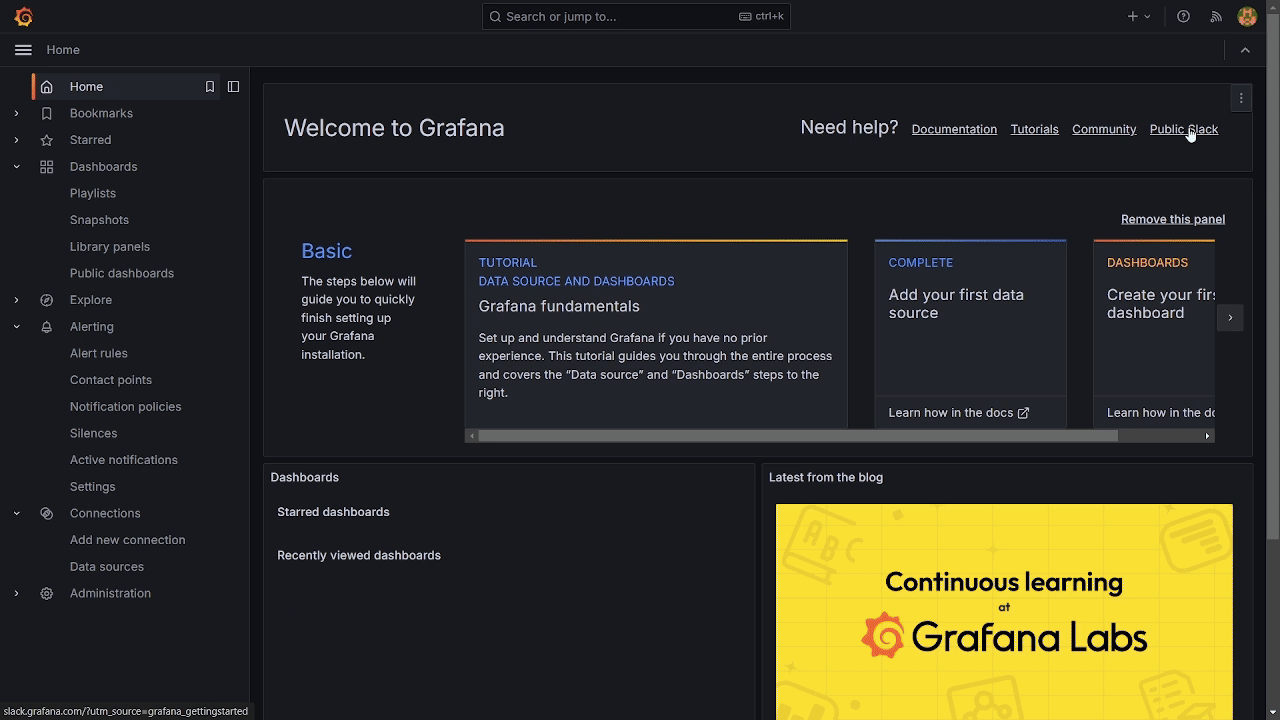Image resolution: width=1280 pixels, height=720 pixels.
Task: Collapse the Alerting section chevron
Action: (16, 327)
